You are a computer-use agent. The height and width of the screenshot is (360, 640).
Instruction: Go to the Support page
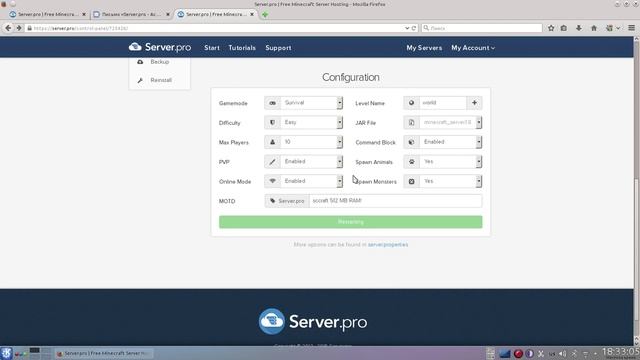point(278,48)
